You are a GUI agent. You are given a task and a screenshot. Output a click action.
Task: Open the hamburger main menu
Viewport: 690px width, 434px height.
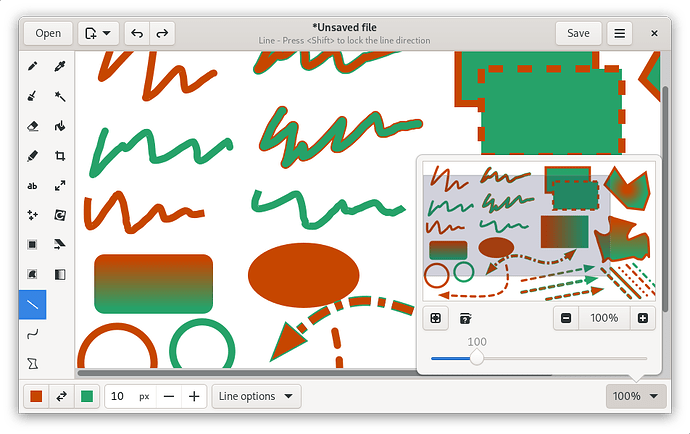point(620,33)
